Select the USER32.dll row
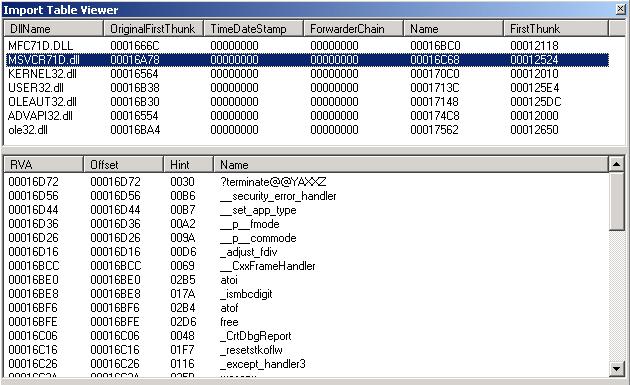Screen dimensions: 630x385 (x=307, y=88)
